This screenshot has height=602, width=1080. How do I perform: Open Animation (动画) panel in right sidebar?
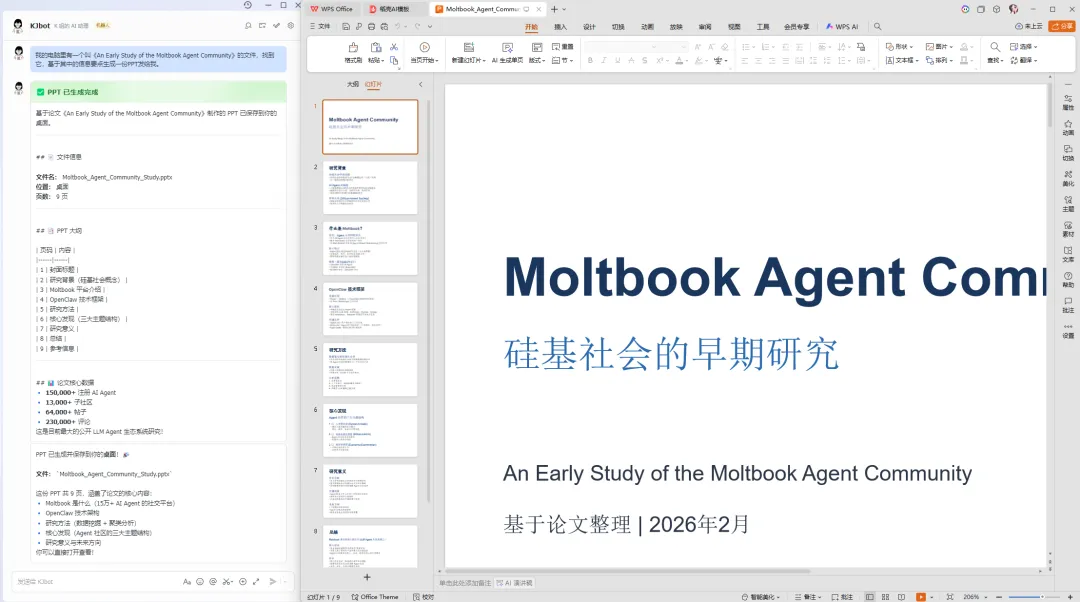pyautogui.click(x=1068, y=127)
